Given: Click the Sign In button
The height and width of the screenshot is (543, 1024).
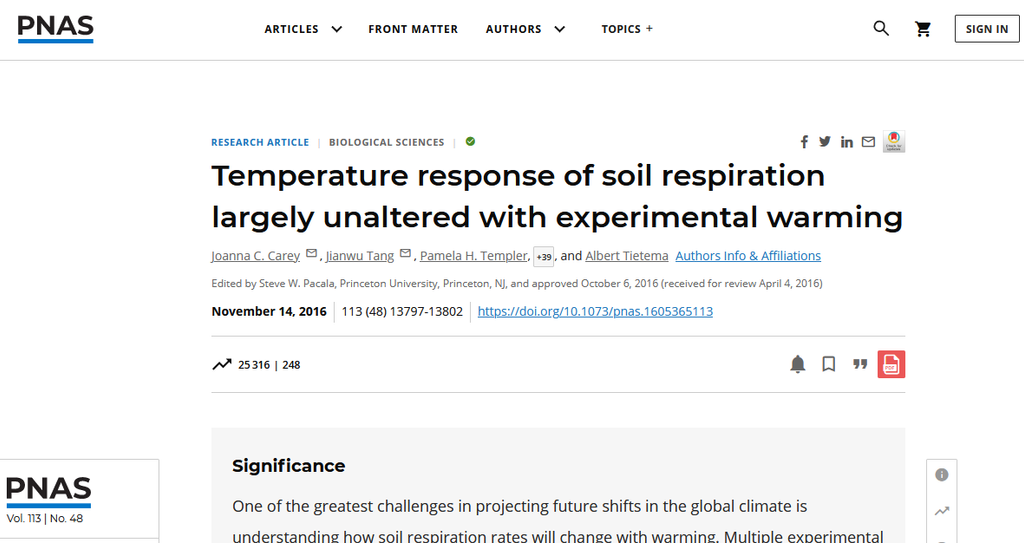Looking at the screenshot, I should point(987,29).
